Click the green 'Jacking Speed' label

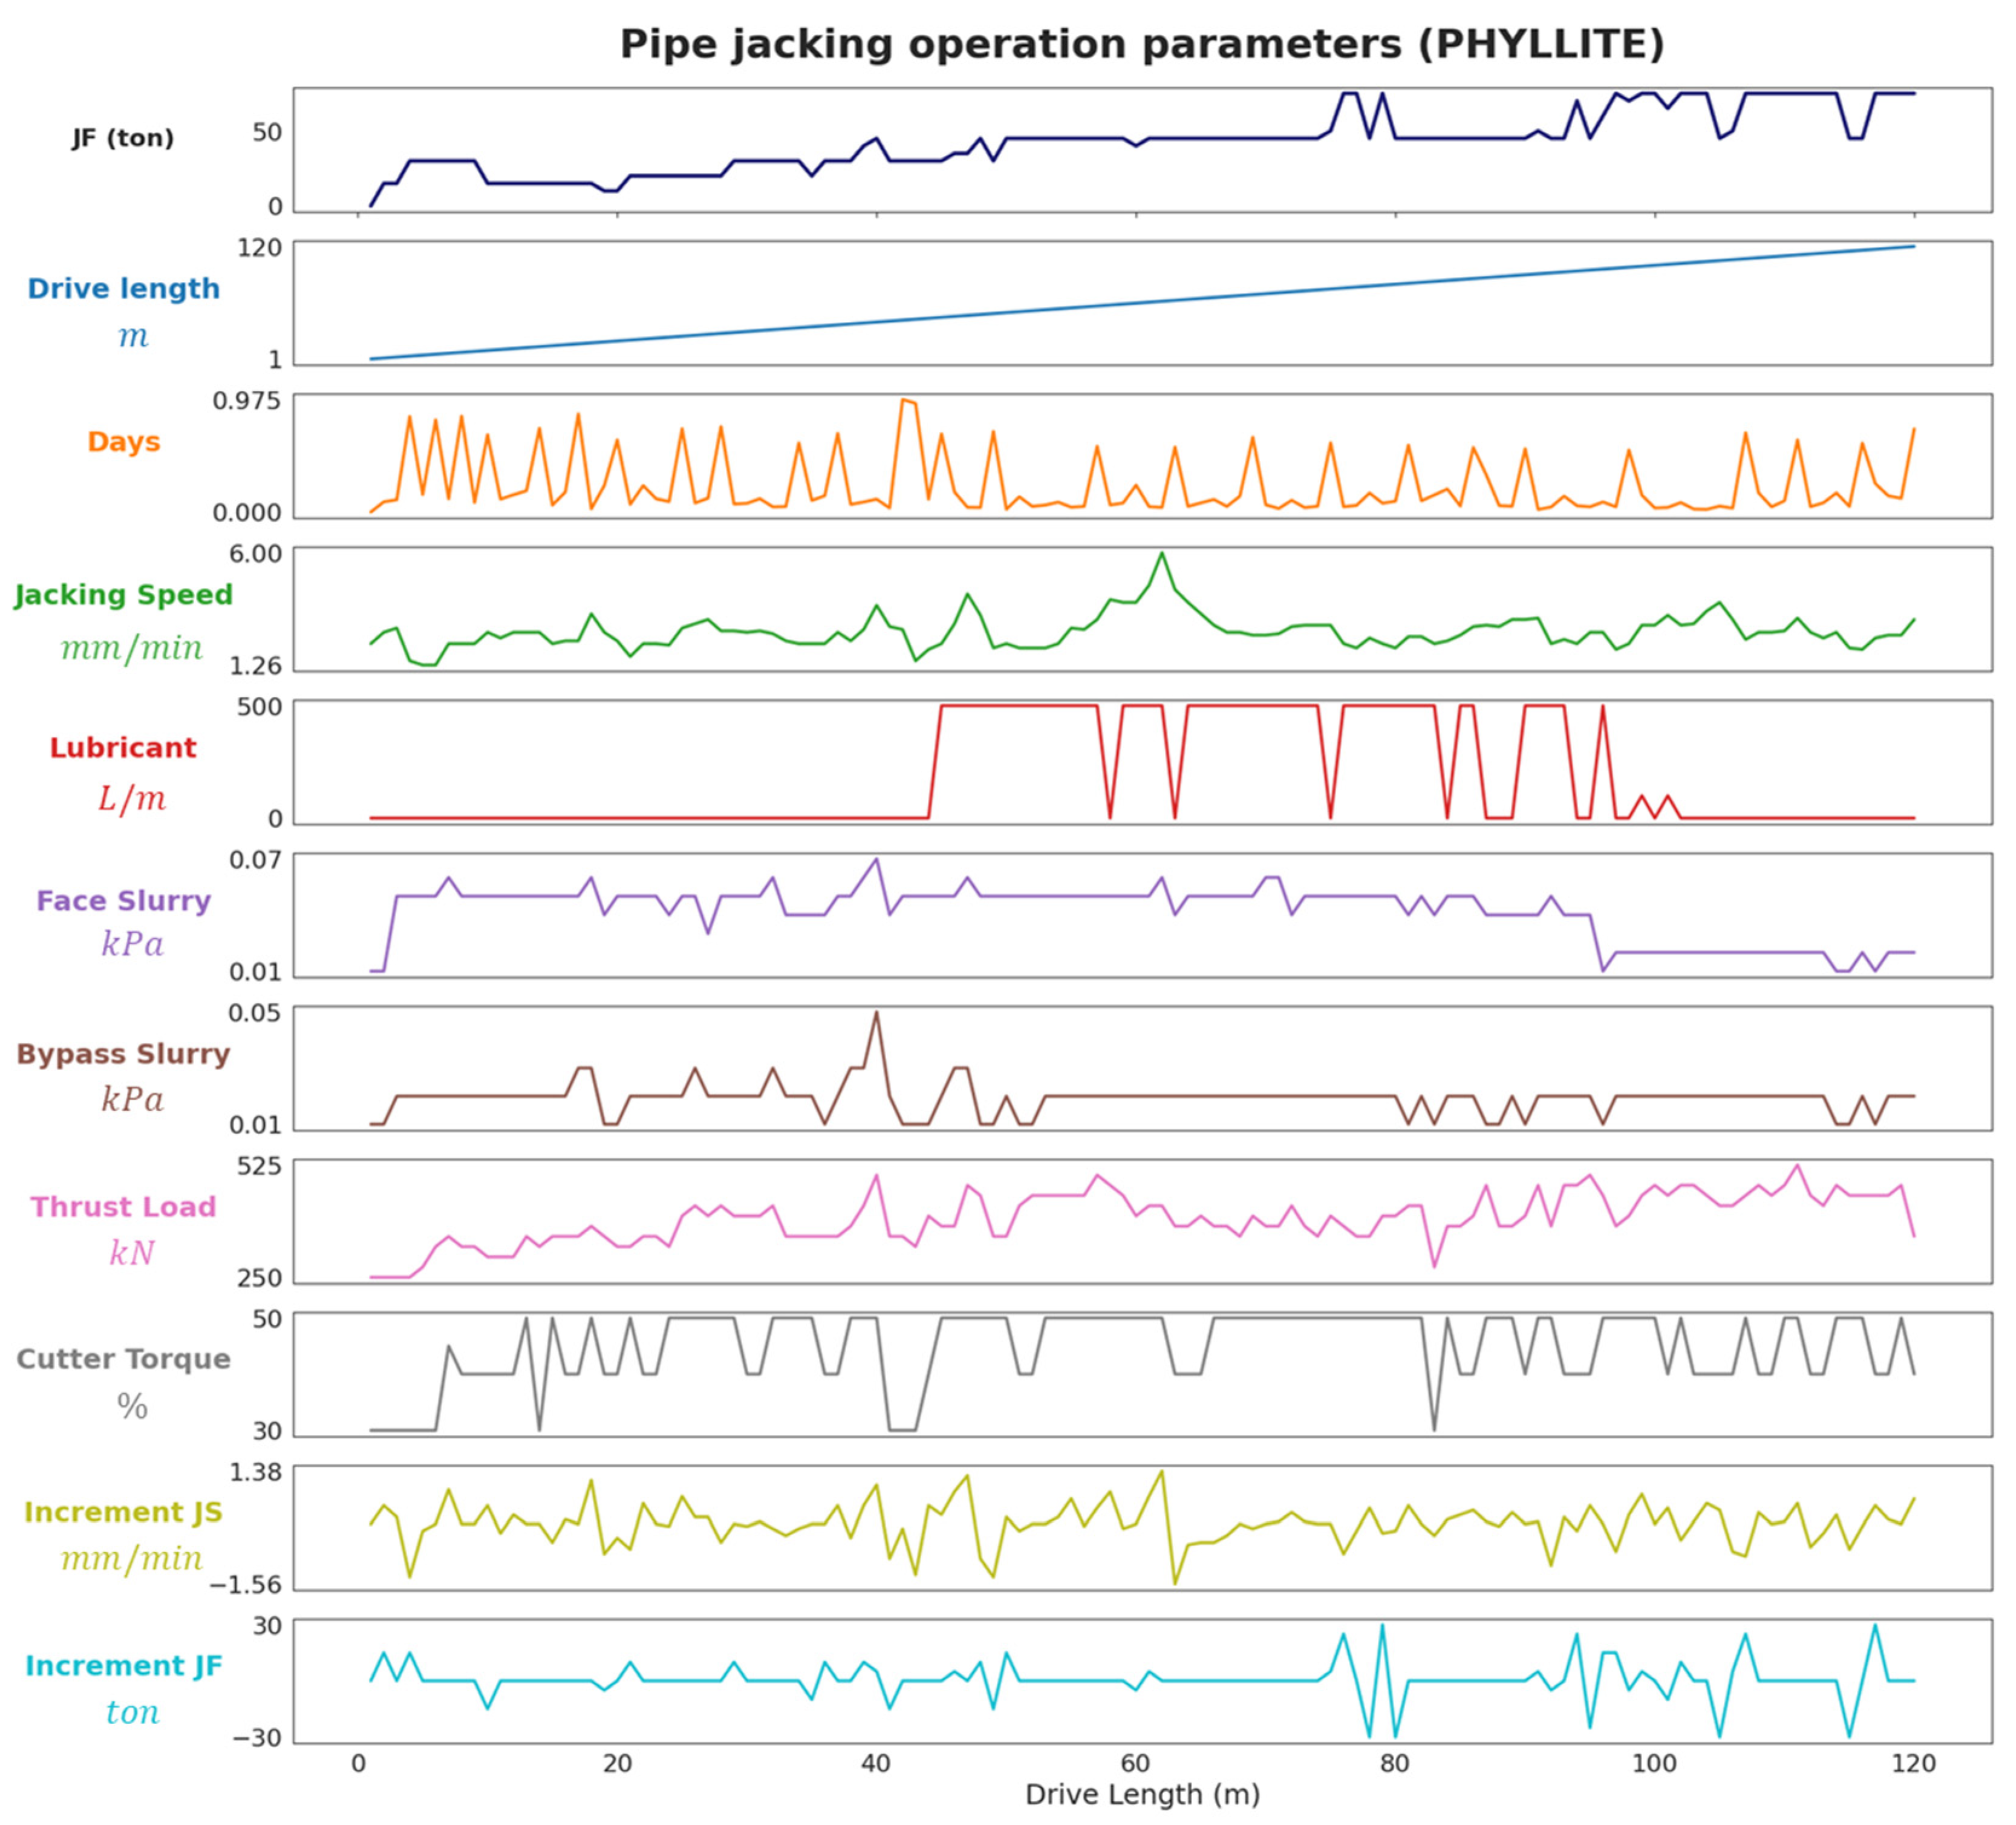(x=123, y=595)
